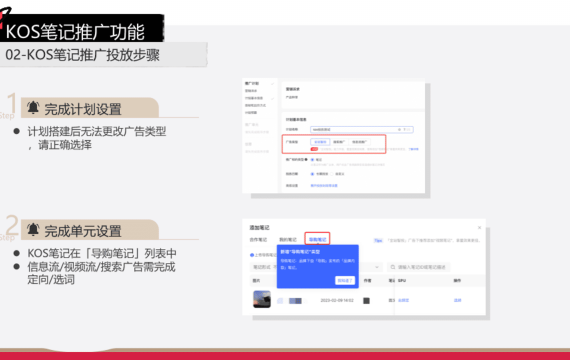Image resolution: width=570 pixels, height=360 pixels.
Task: Click the chevron arrow of the note filter dropdown
Action: pyautogui.click(x=377, y=267)
